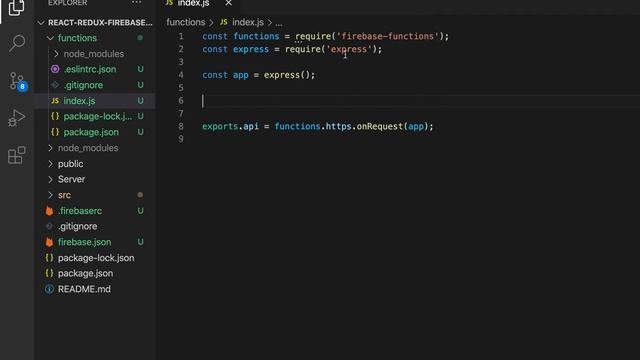Open the Search view icon
Screen dimensions: 640x360
[x=17, y=43]
